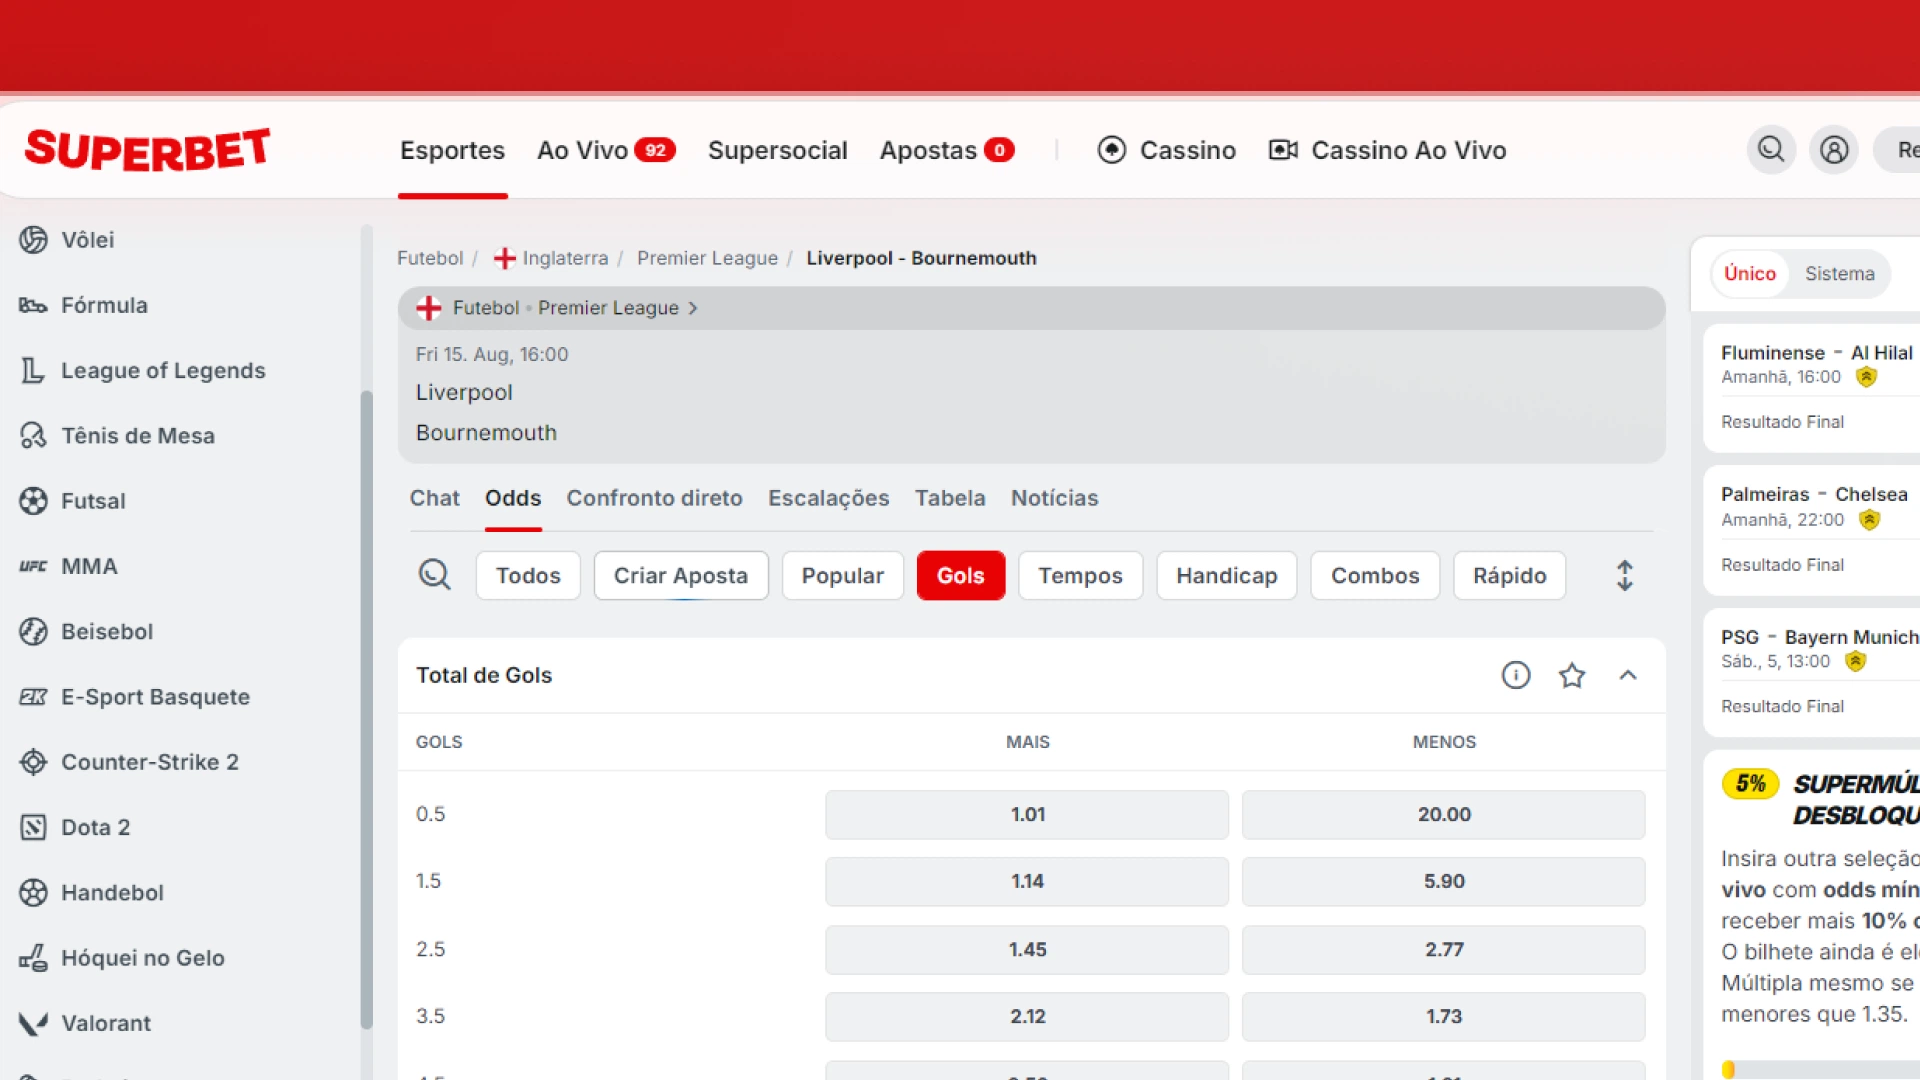The width and height of the screenshot is (1920, 1080).
Task: Bet Mais 3.5 goals at 2.12
Action: pyautogui.click(x=1027, y=1016)
